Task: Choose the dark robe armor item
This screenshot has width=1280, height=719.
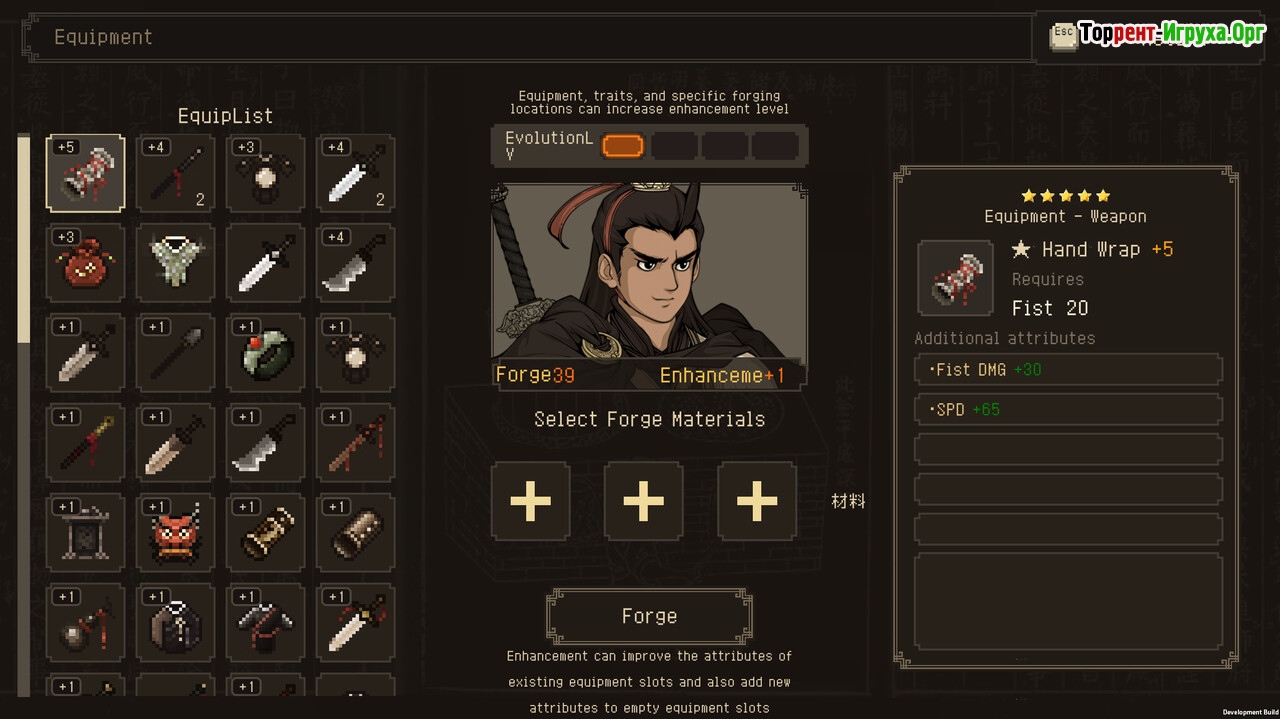Action: (x=175, y=623)
